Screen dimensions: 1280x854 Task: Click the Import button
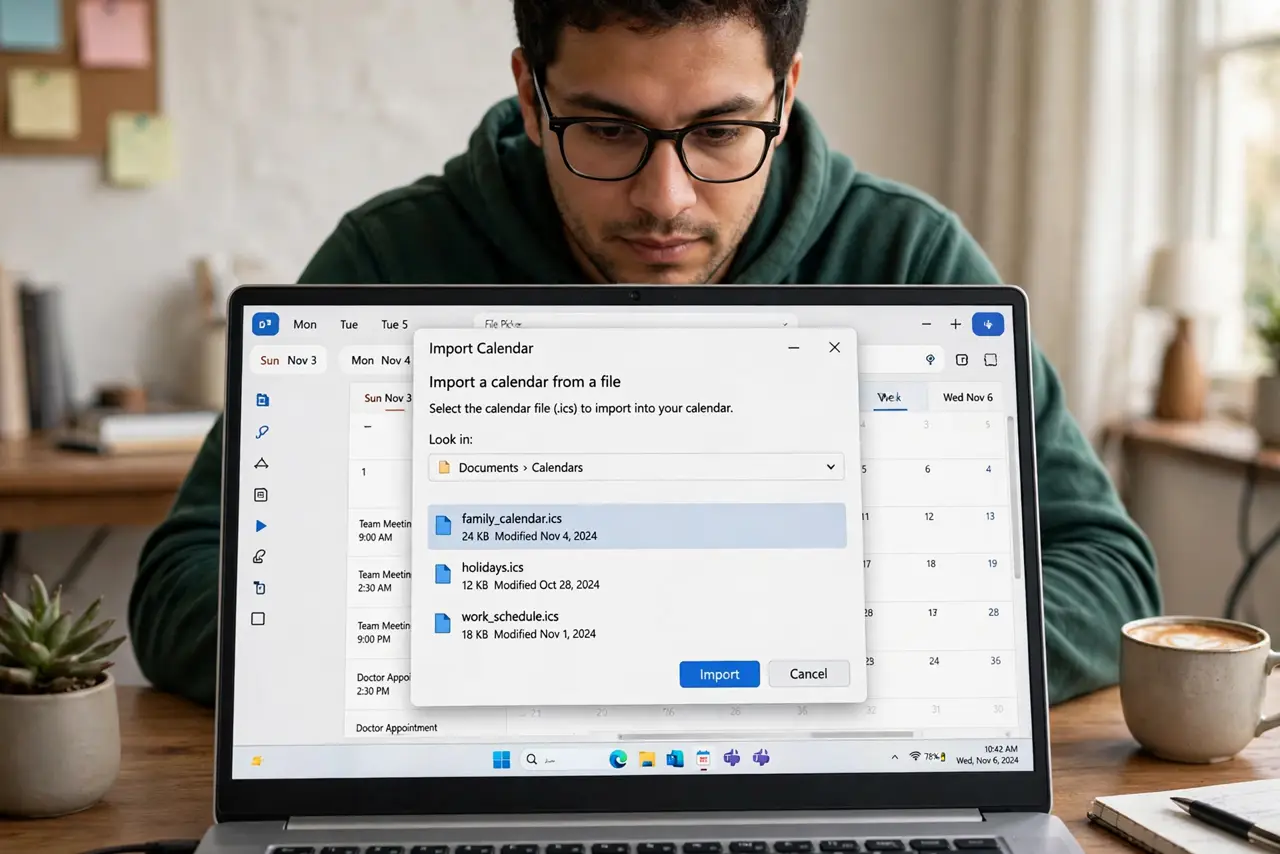720,674
